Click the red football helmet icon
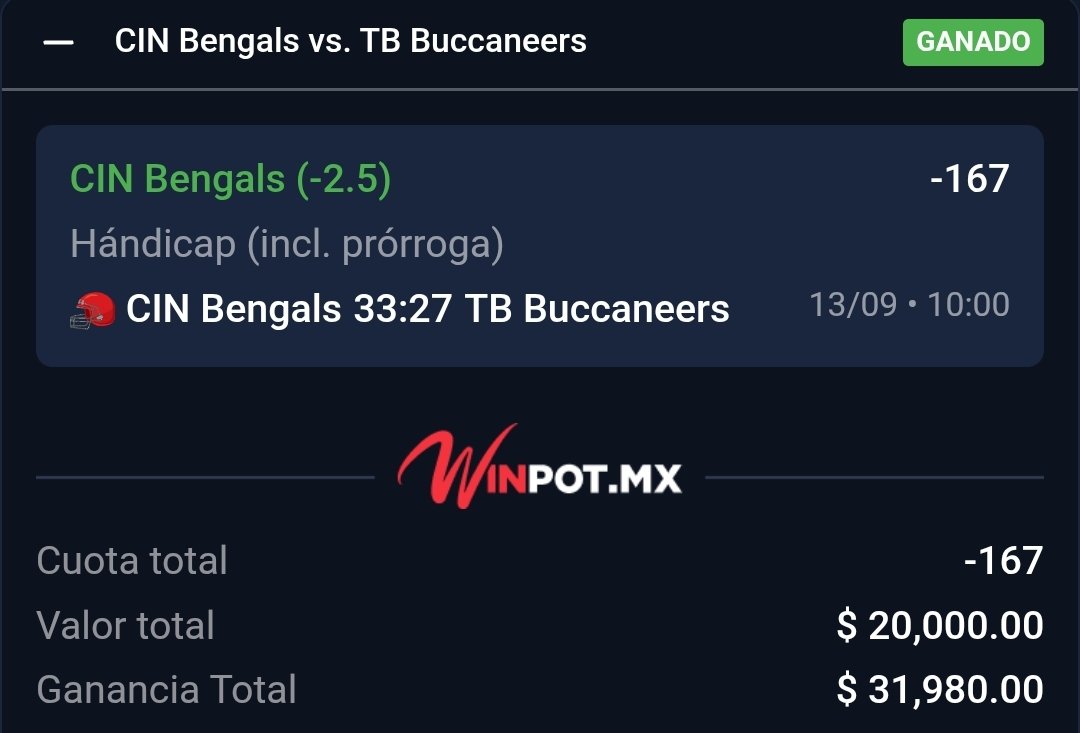Screen dimensions: 1080x733 (x=93, y=311)
